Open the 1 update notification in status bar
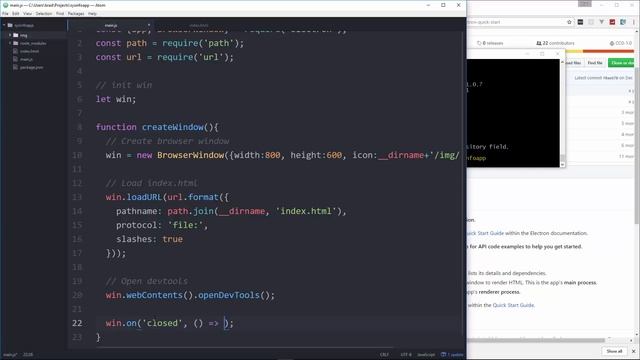Screen dimensions: 640x360 click(452, 354)
